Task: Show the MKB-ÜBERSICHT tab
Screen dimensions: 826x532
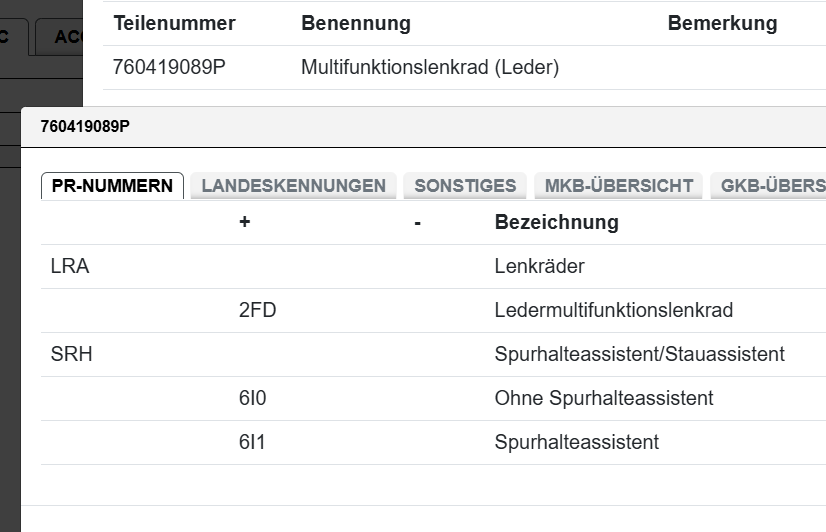Action: [x=619, y=186]
